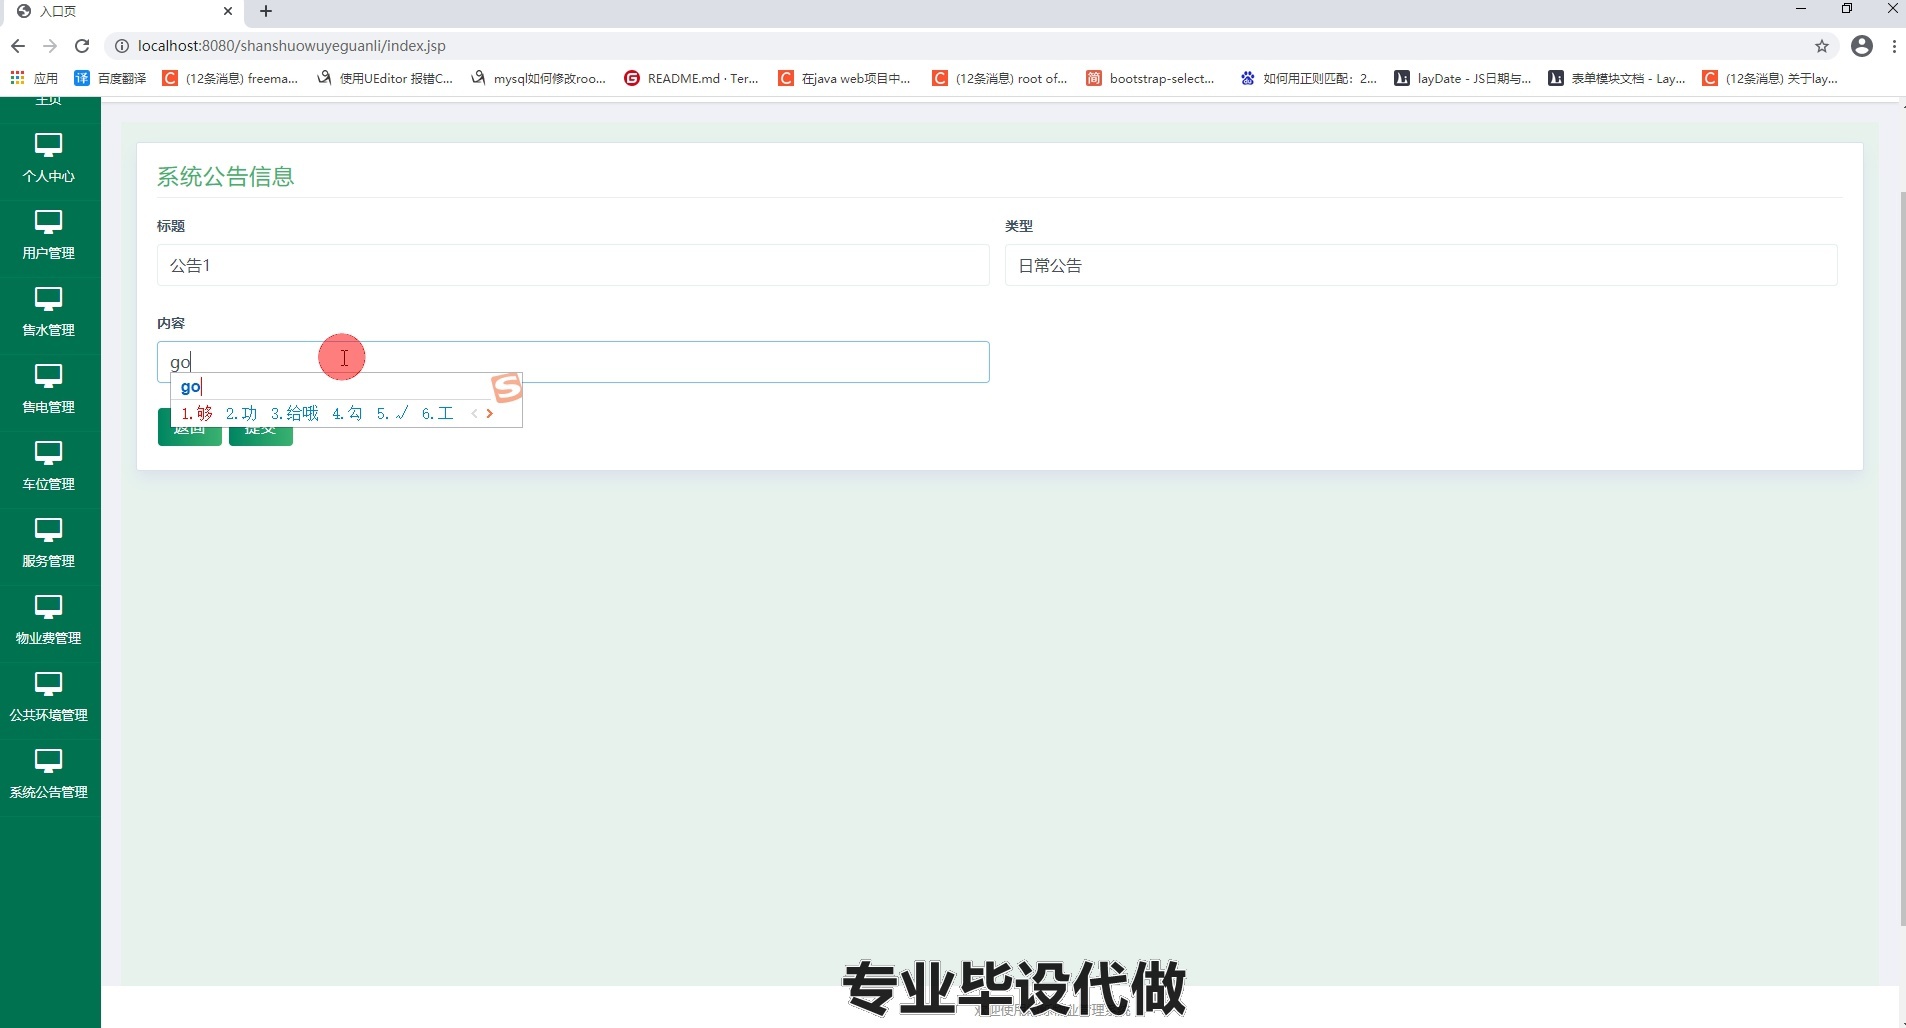Open 服务管理 in the sidebar
This screenshot has height=1028, width=1906.
point(49,543)
